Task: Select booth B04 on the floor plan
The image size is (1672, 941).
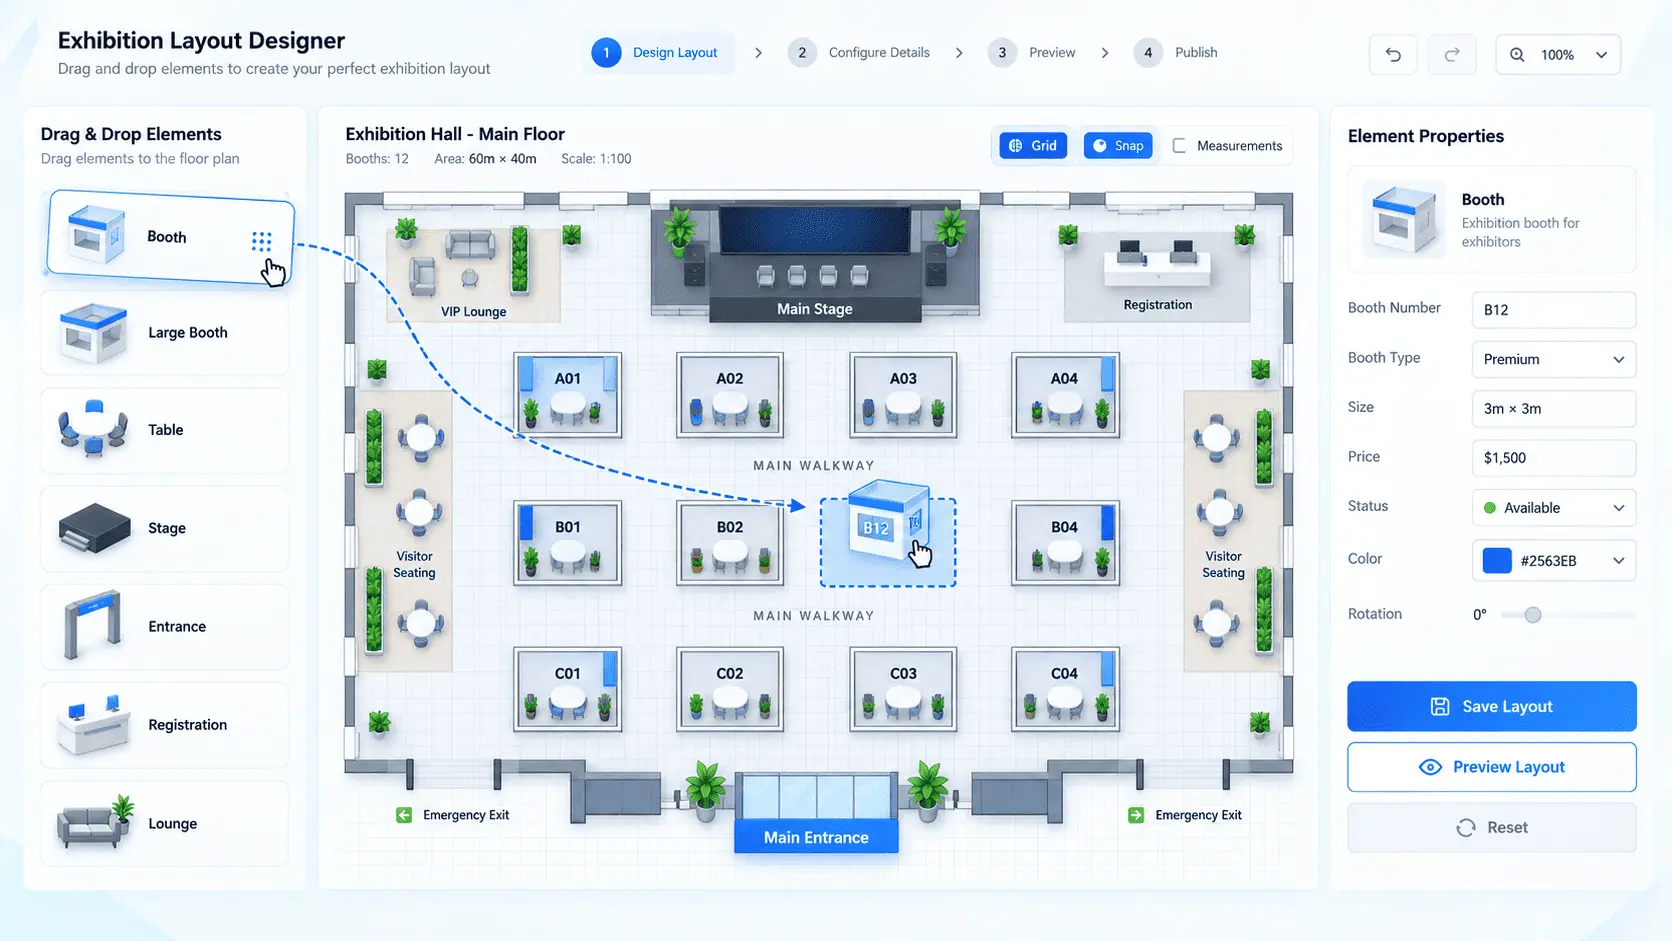Action: 1065,543
